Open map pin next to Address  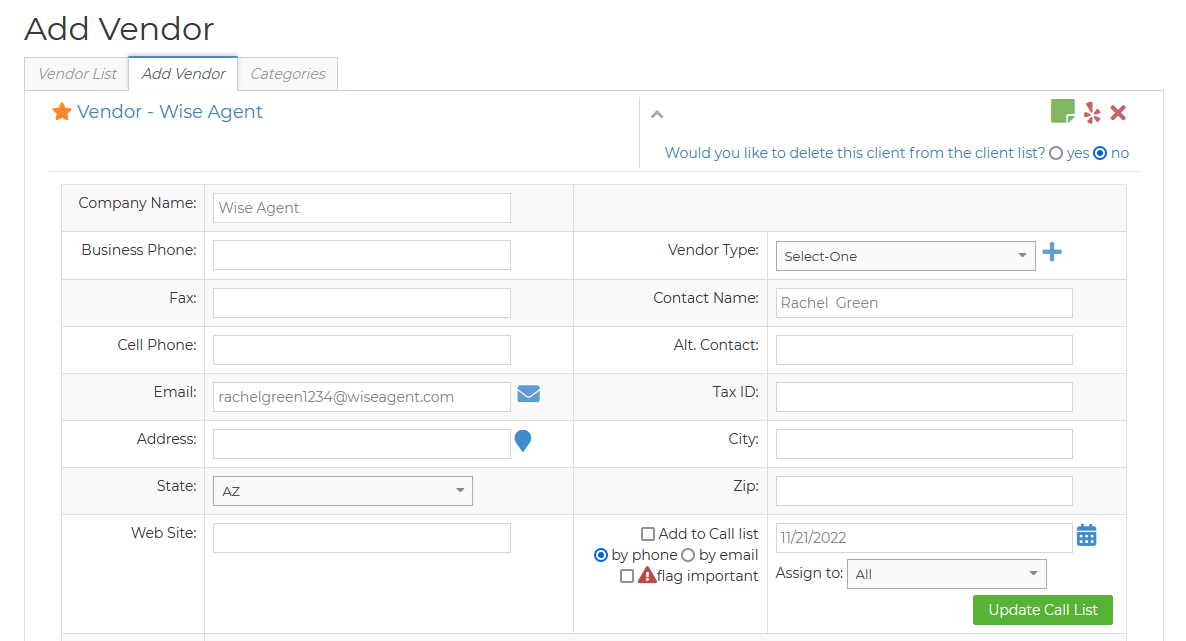523,440
